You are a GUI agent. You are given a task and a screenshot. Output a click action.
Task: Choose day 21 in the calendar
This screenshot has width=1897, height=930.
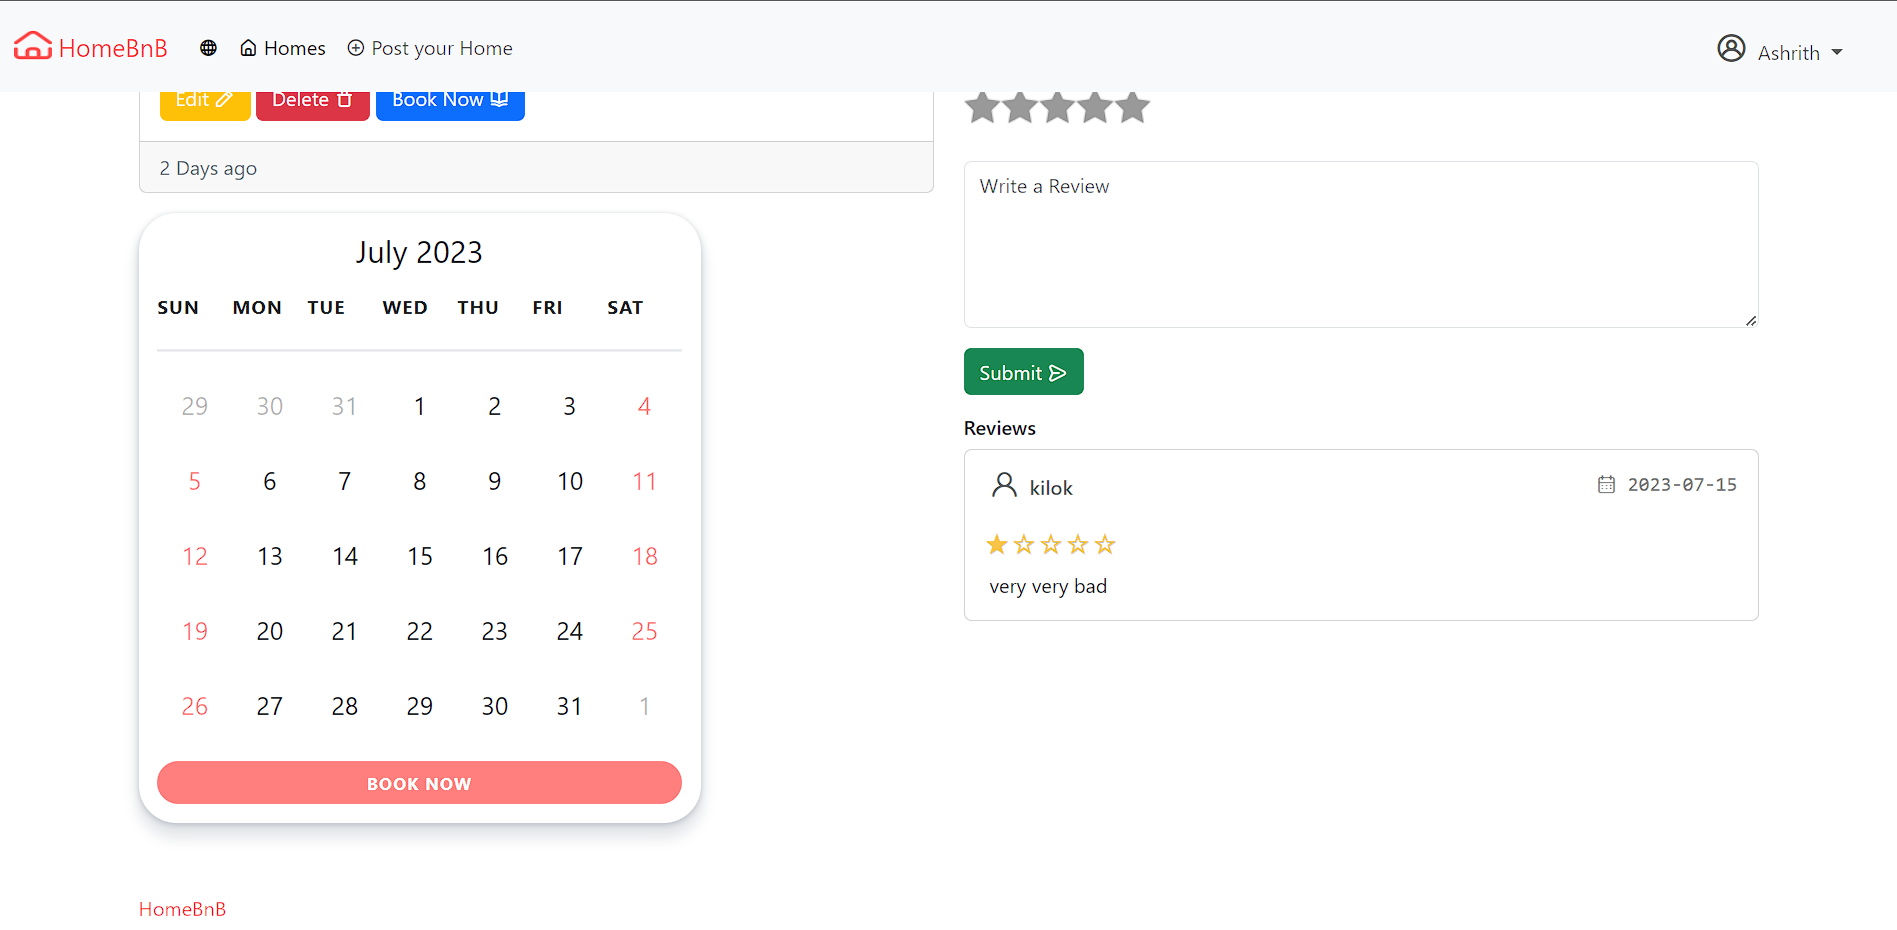click(344, 631)
